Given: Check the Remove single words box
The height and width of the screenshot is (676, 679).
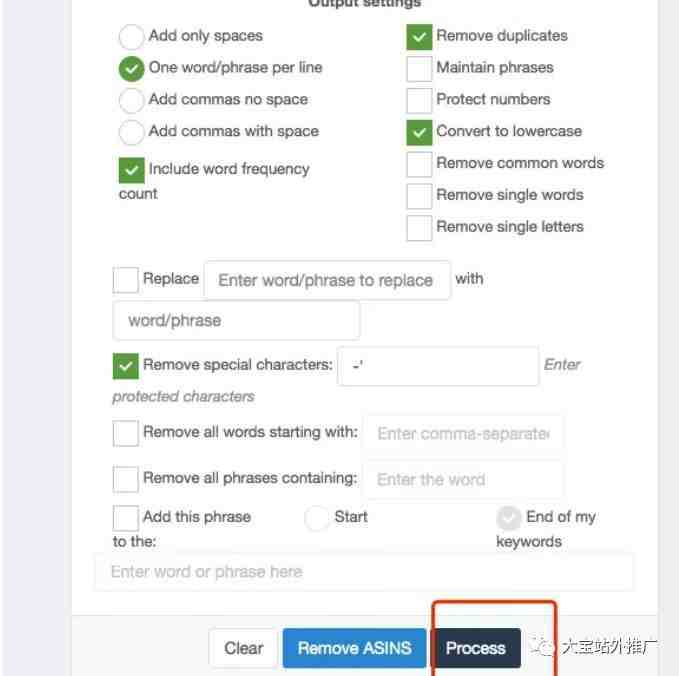Looking at the screenshot, I should pyautogui.click(x=419, y=196).
